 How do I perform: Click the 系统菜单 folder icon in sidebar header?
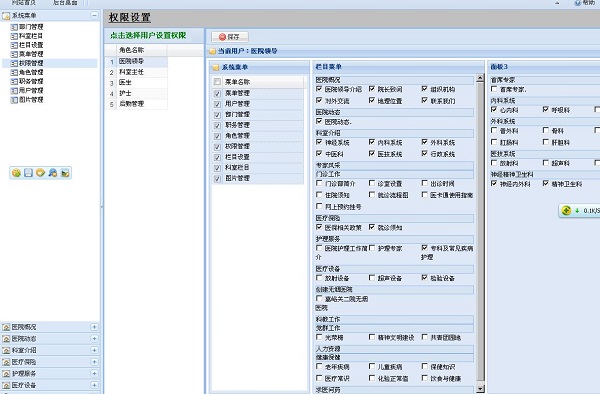[x=6, y=16]
